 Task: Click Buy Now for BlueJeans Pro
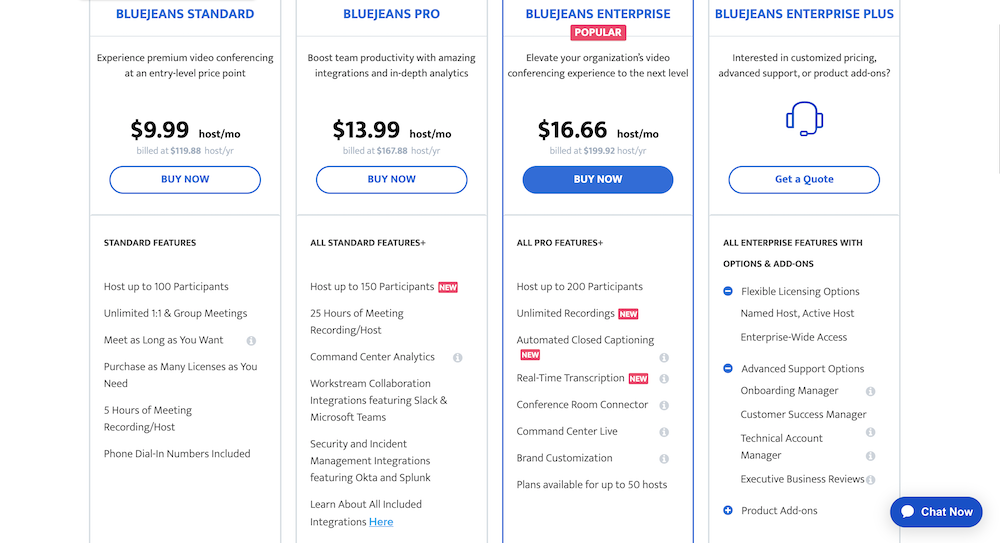(x=391, y=180)
